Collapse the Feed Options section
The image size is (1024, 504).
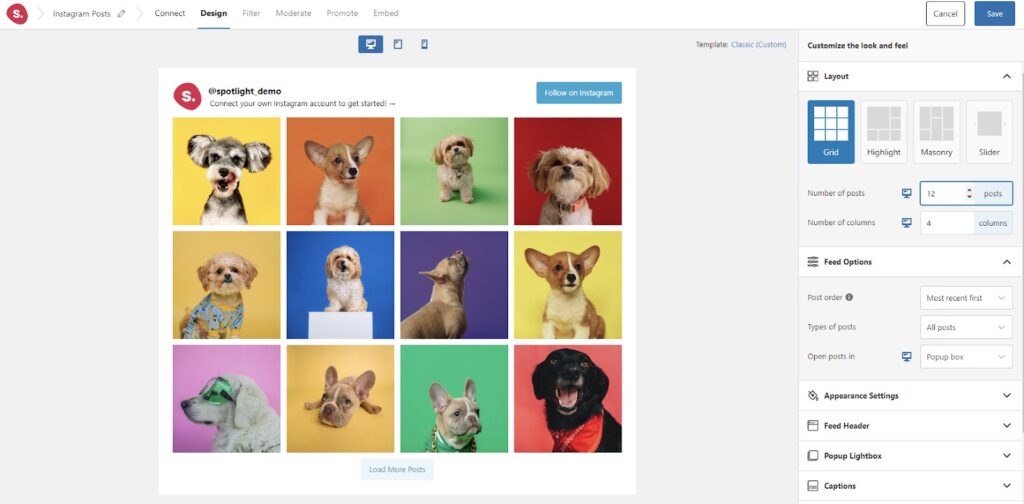click(1006, 262)
